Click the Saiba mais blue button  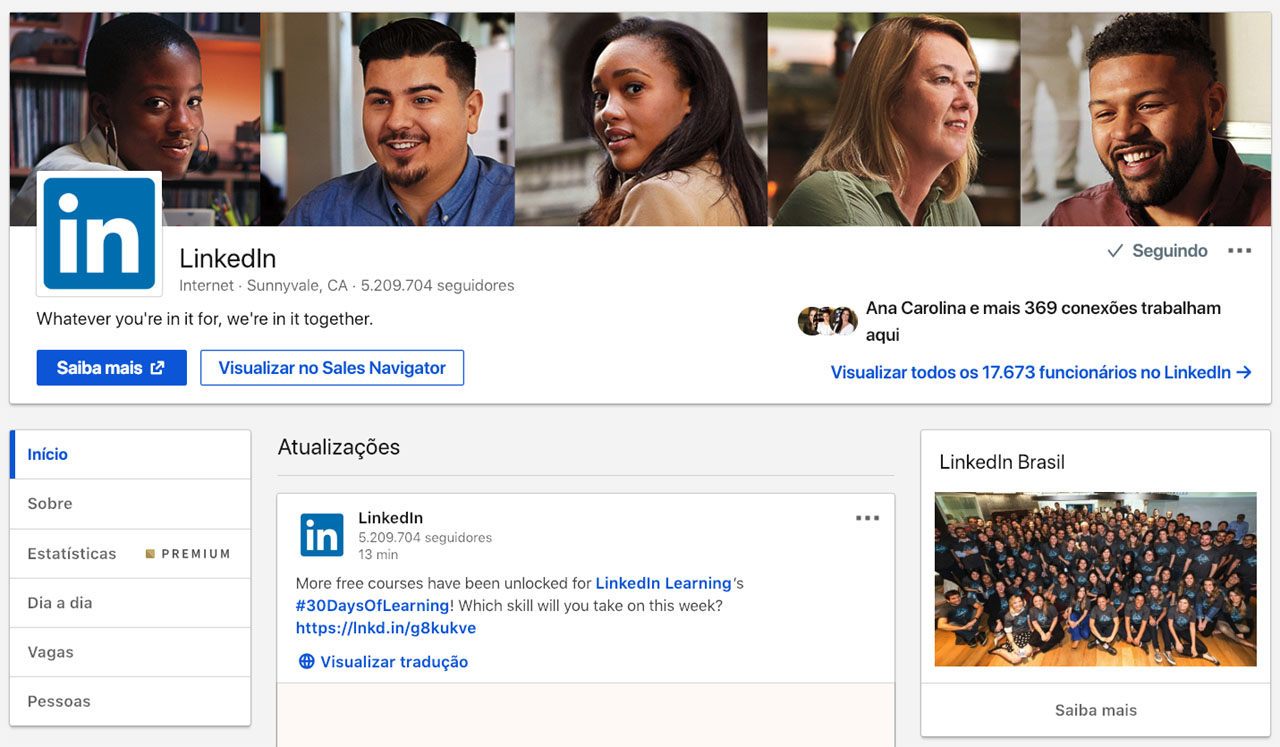[111, 368]
